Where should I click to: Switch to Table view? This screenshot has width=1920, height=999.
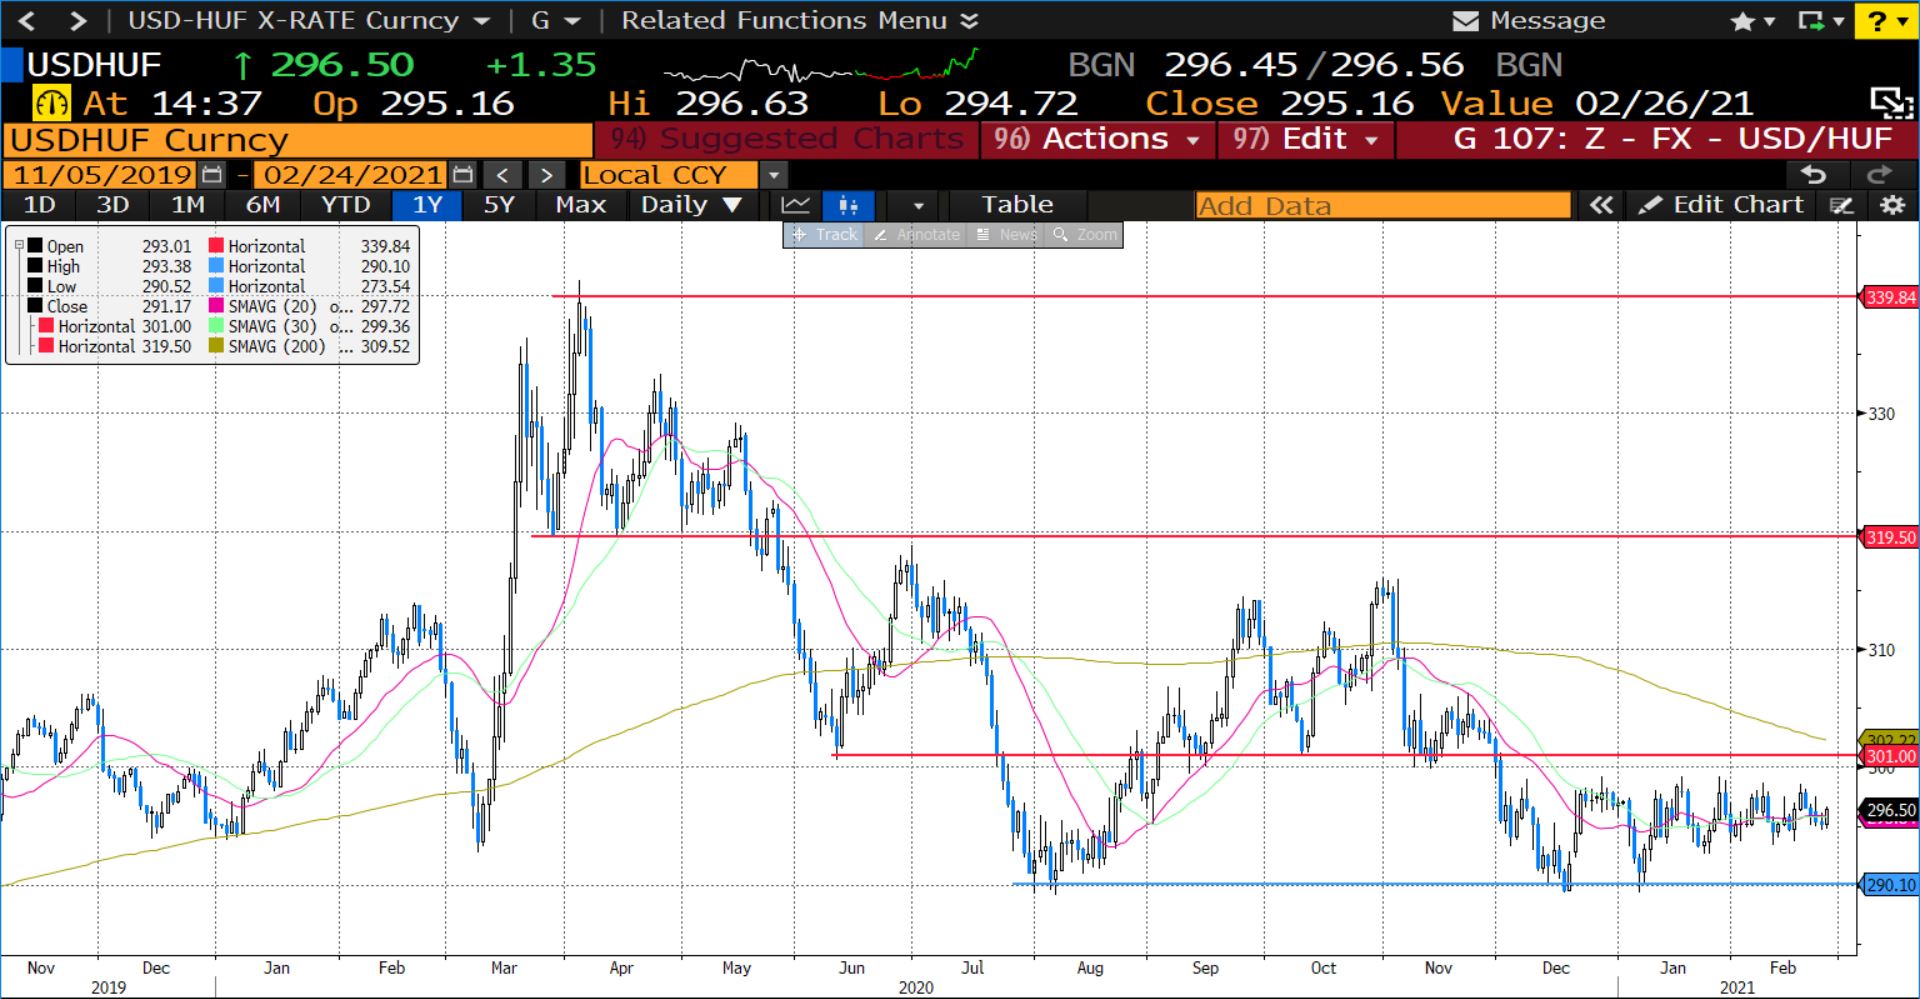pos(1017,205)
